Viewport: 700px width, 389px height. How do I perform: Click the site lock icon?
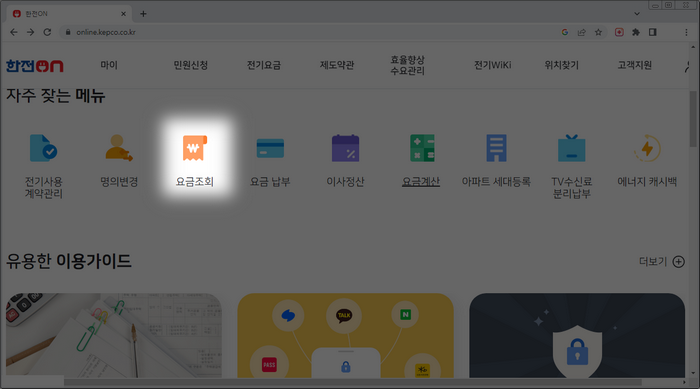[68, 32]
